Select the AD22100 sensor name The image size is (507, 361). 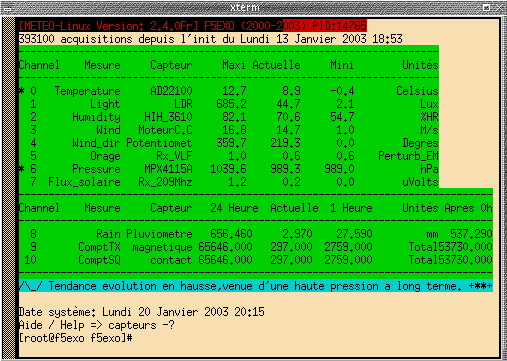pos(171,91)
